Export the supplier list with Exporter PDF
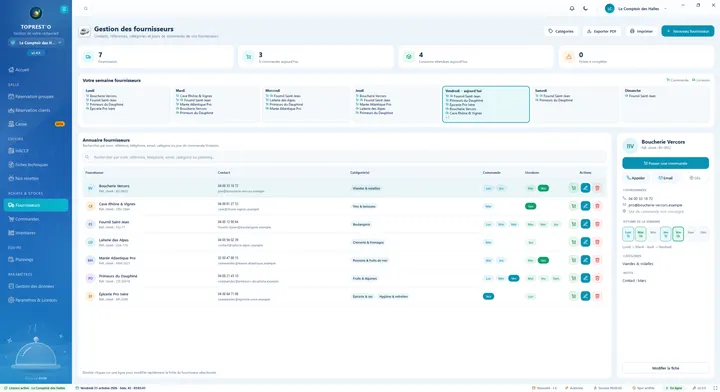The height and width of the screenshot is (392, 720). 602,31
